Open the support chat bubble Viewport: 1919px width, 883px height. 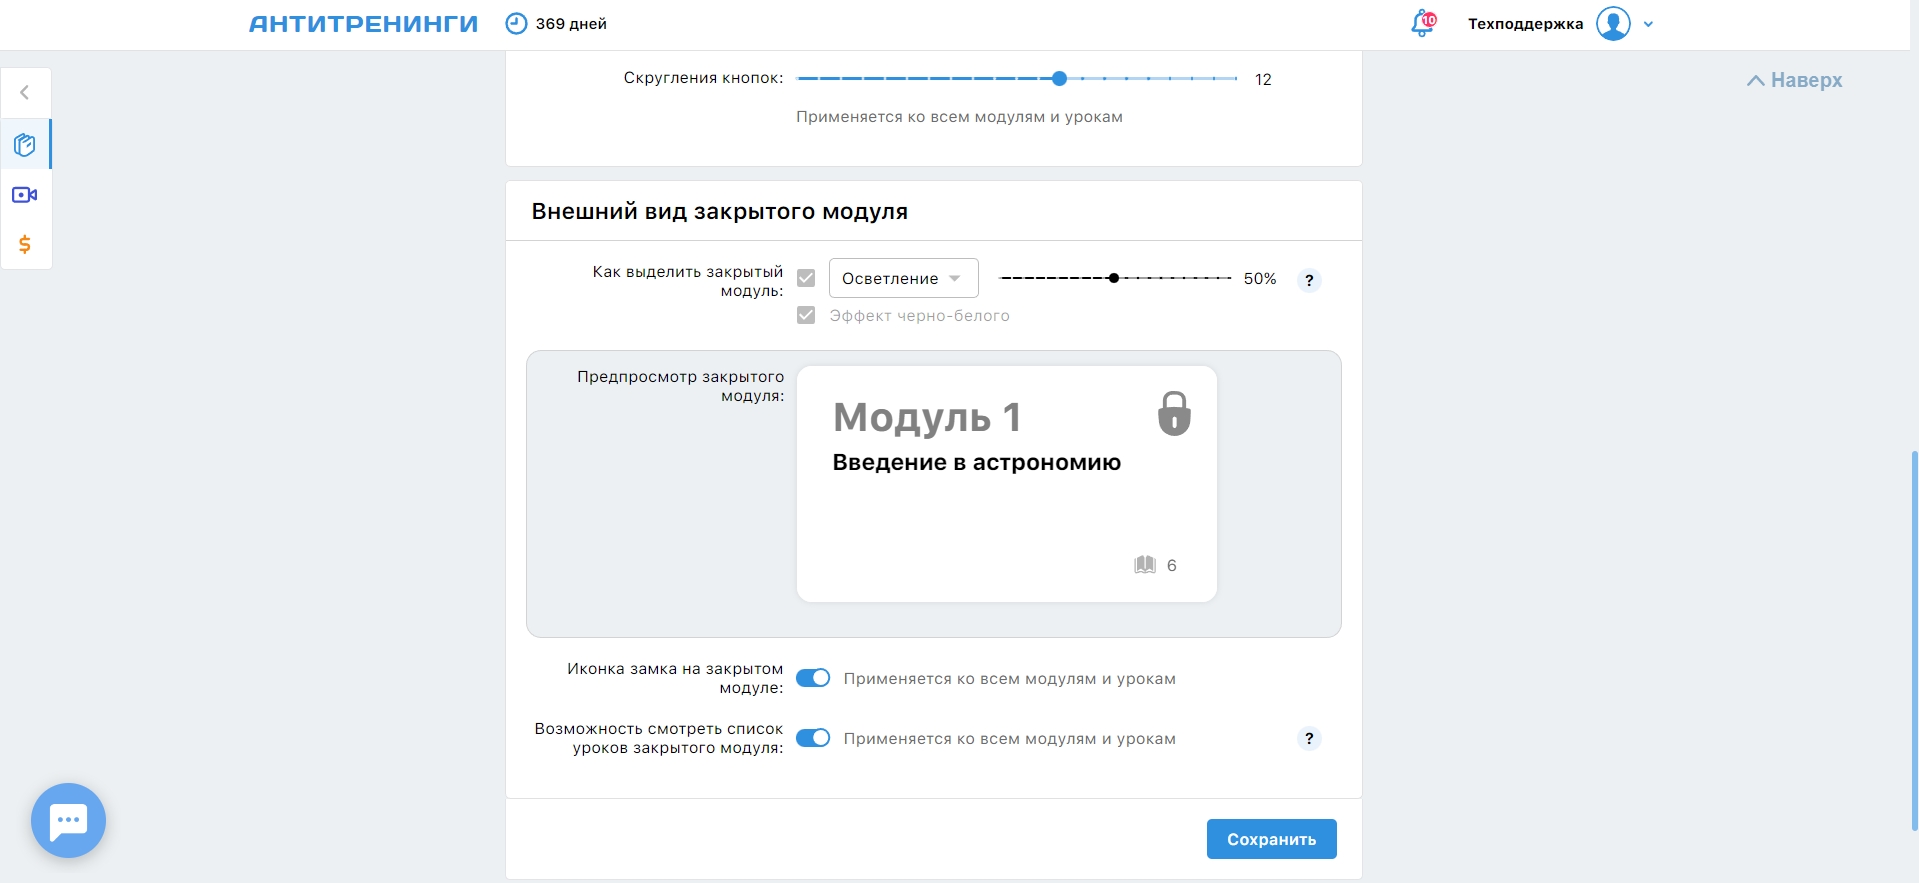(x=68, y=820)
